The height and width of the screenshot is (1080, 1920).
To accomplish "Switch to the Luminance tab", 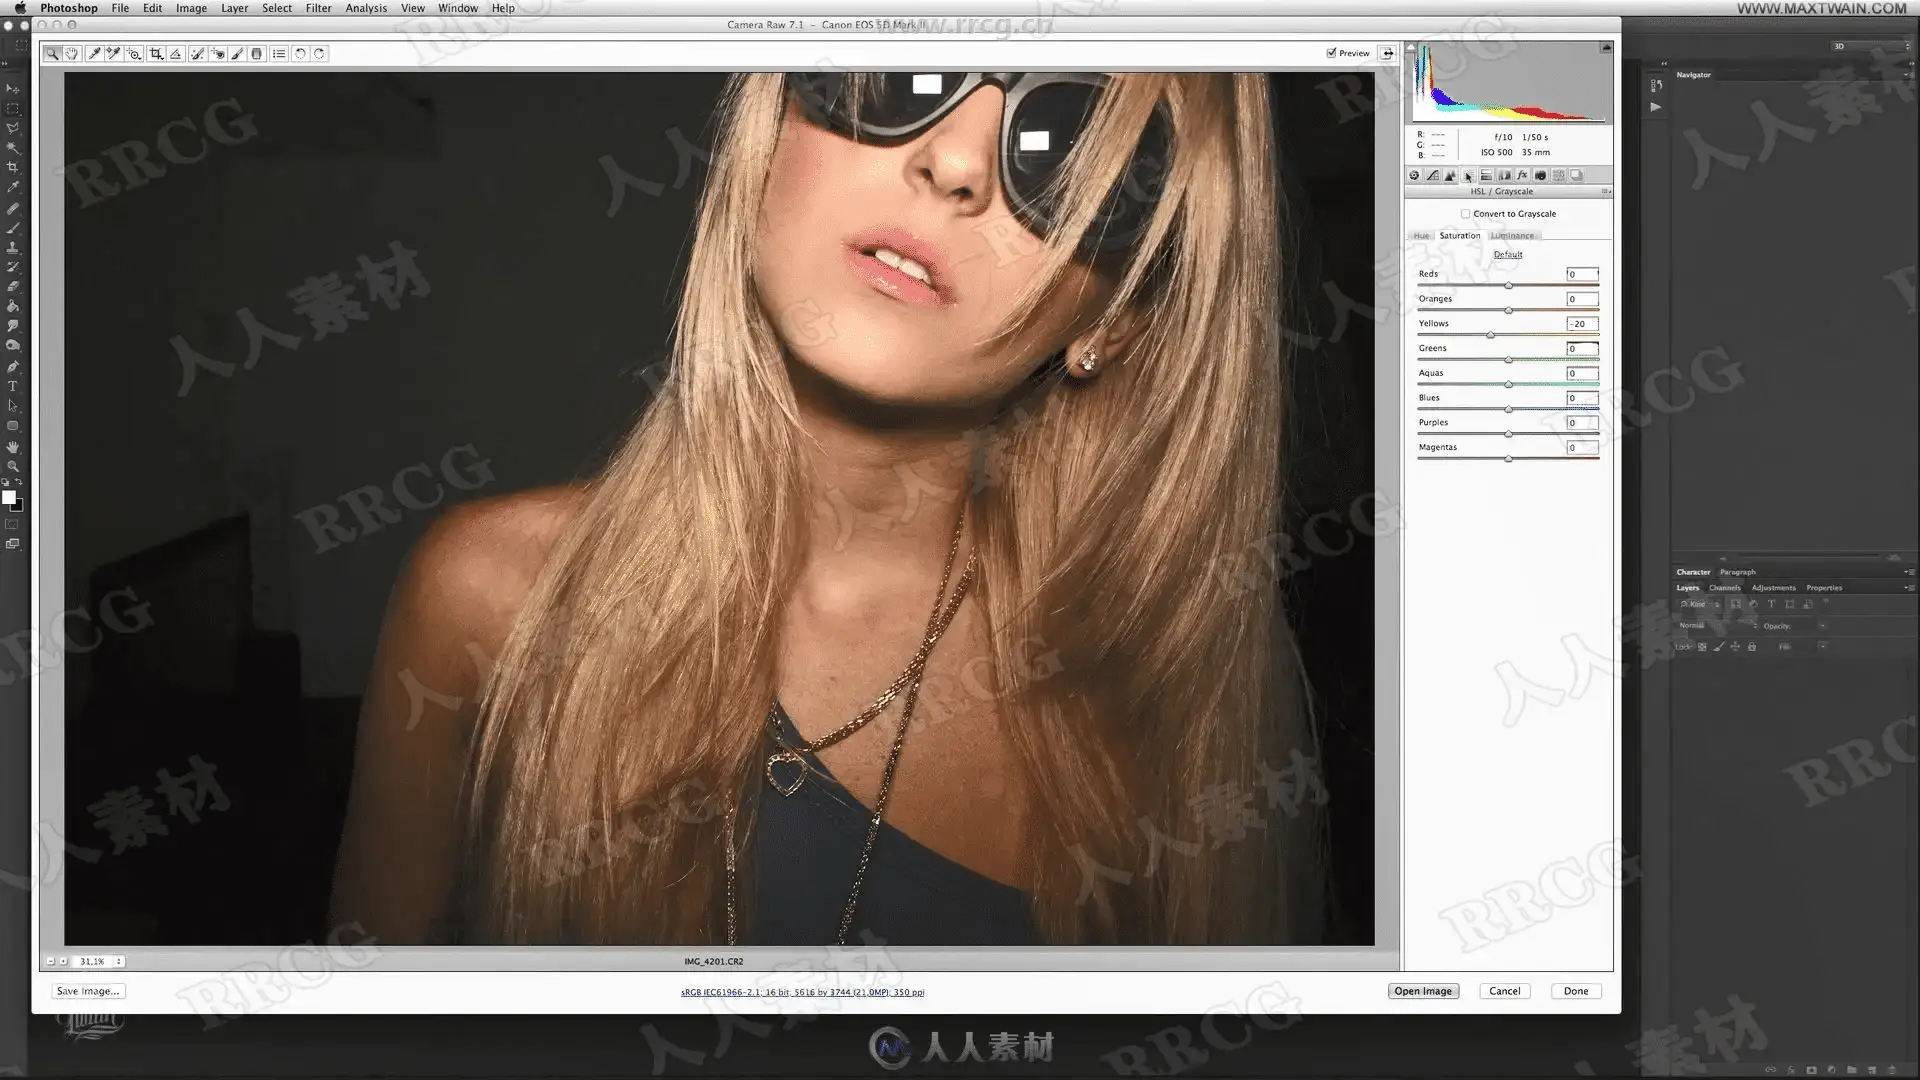I will click(1512, 236).
